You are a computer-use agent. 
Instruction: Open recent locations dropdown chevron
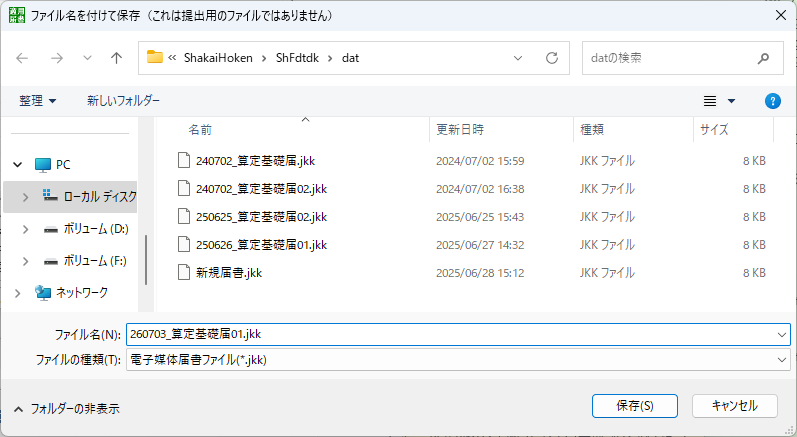pyautogui.click(x=87, y=58)
